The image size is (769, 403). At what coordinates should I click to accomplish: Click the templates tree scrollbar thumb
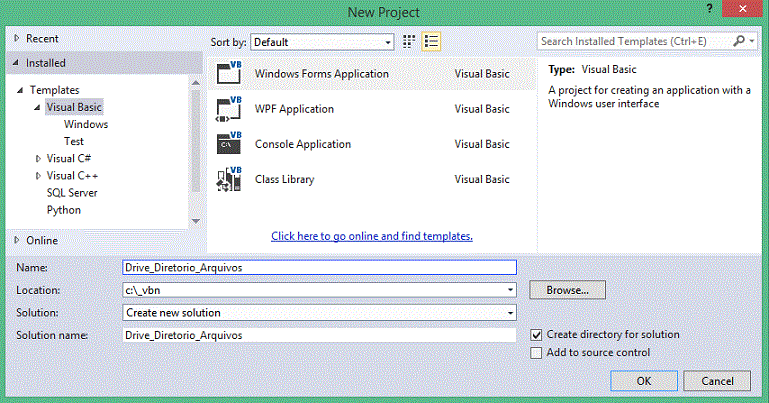(196, 140)
